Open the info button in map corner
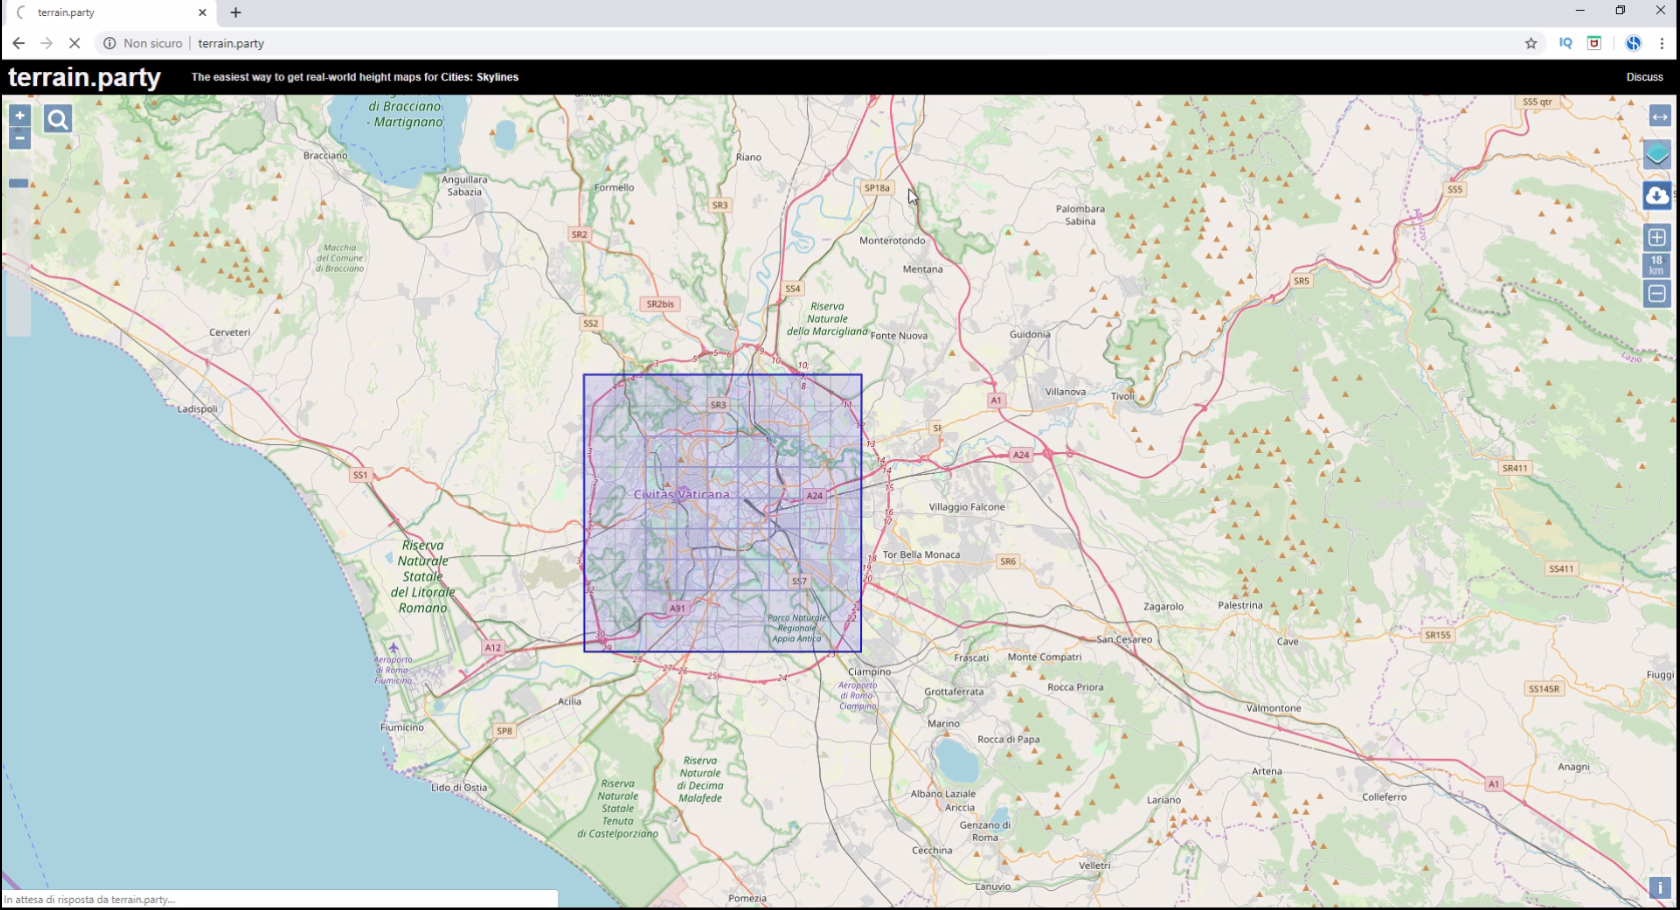This screenshot has height=910, width=1680. [1660, 887]
